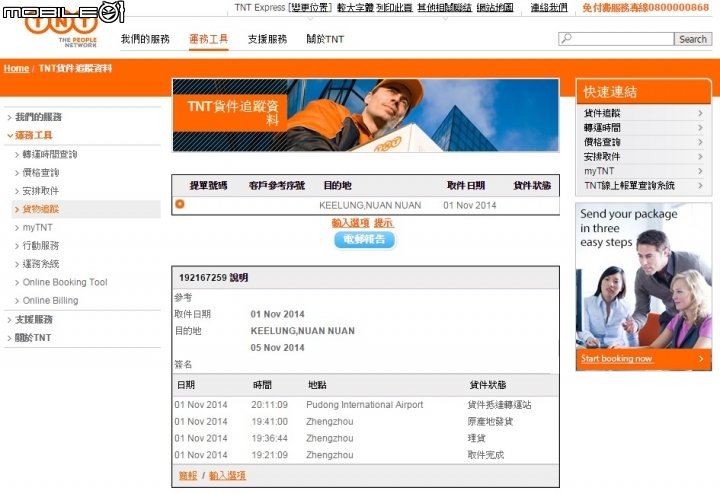Viewport: 720px width, 494px height.
Task: Open 行動服務 sidebar item
Action: tap(40, 246)
